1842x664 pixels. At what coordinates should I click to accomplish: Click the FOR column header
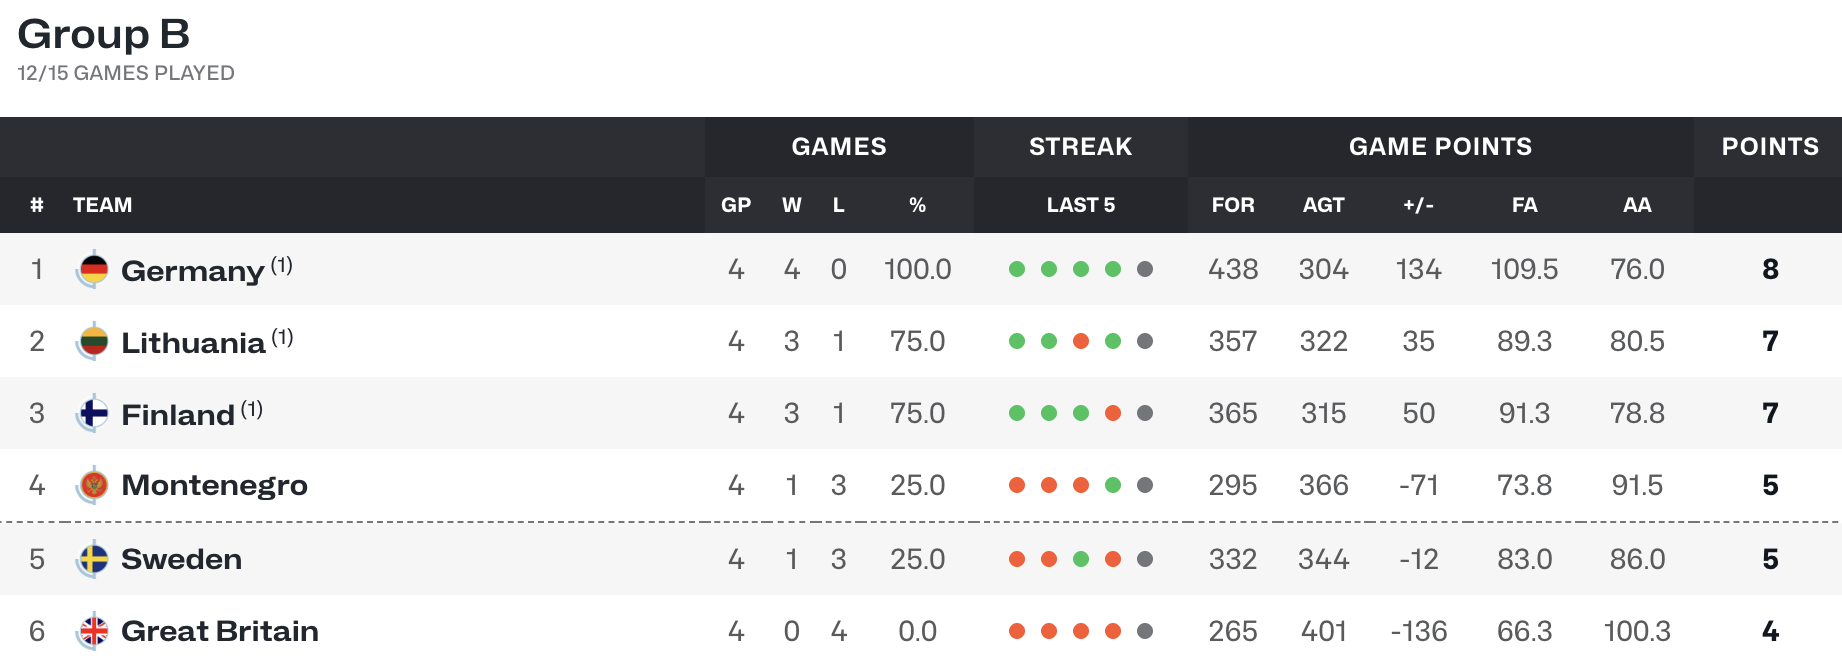[1233, 205]
